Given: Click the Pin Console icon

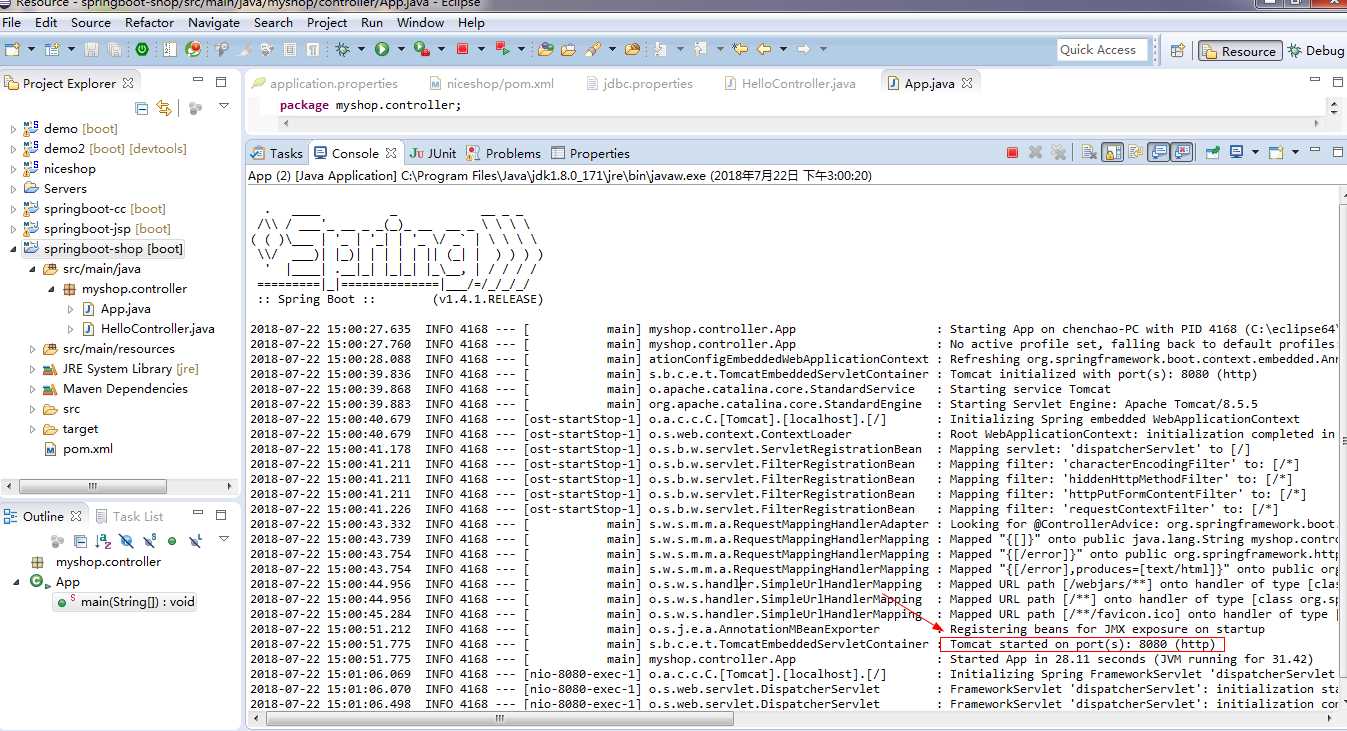Looking at the screenshot, I should click(x=1212, y=152).
